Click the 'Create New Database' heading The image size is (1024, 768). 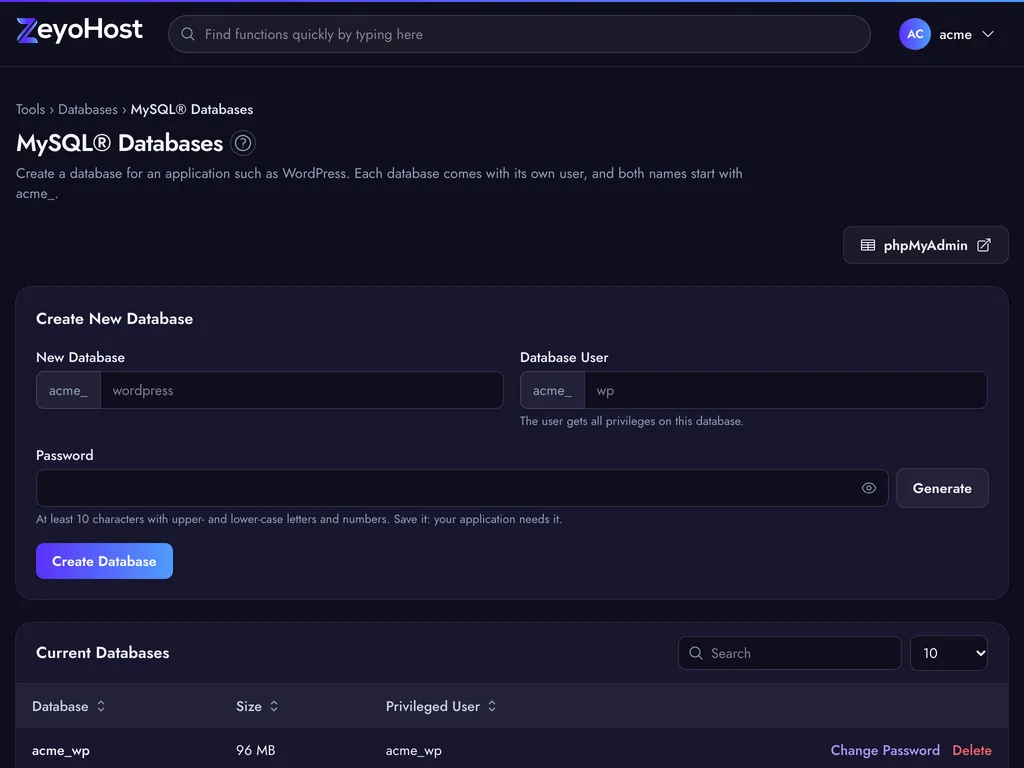pyautogui.click(x=114, y=319)
